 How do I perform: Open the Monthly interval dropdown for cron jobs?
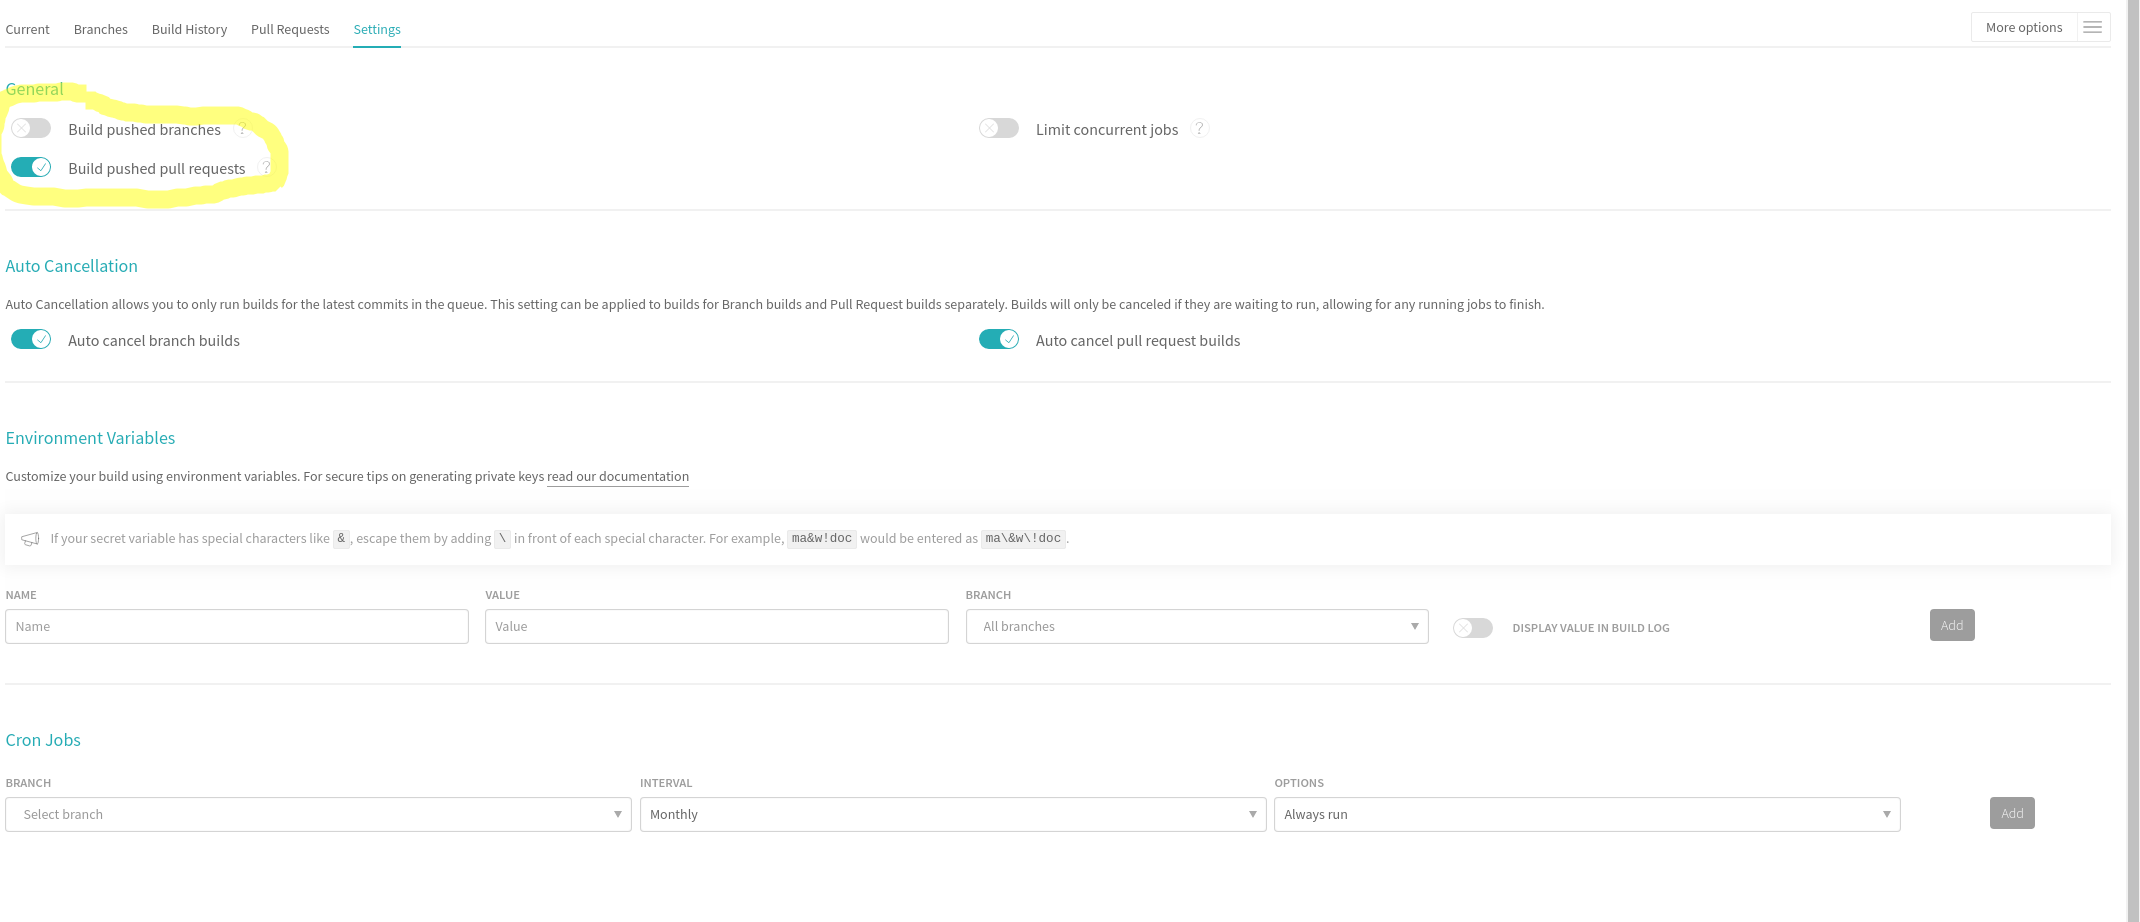click(951, 814)
